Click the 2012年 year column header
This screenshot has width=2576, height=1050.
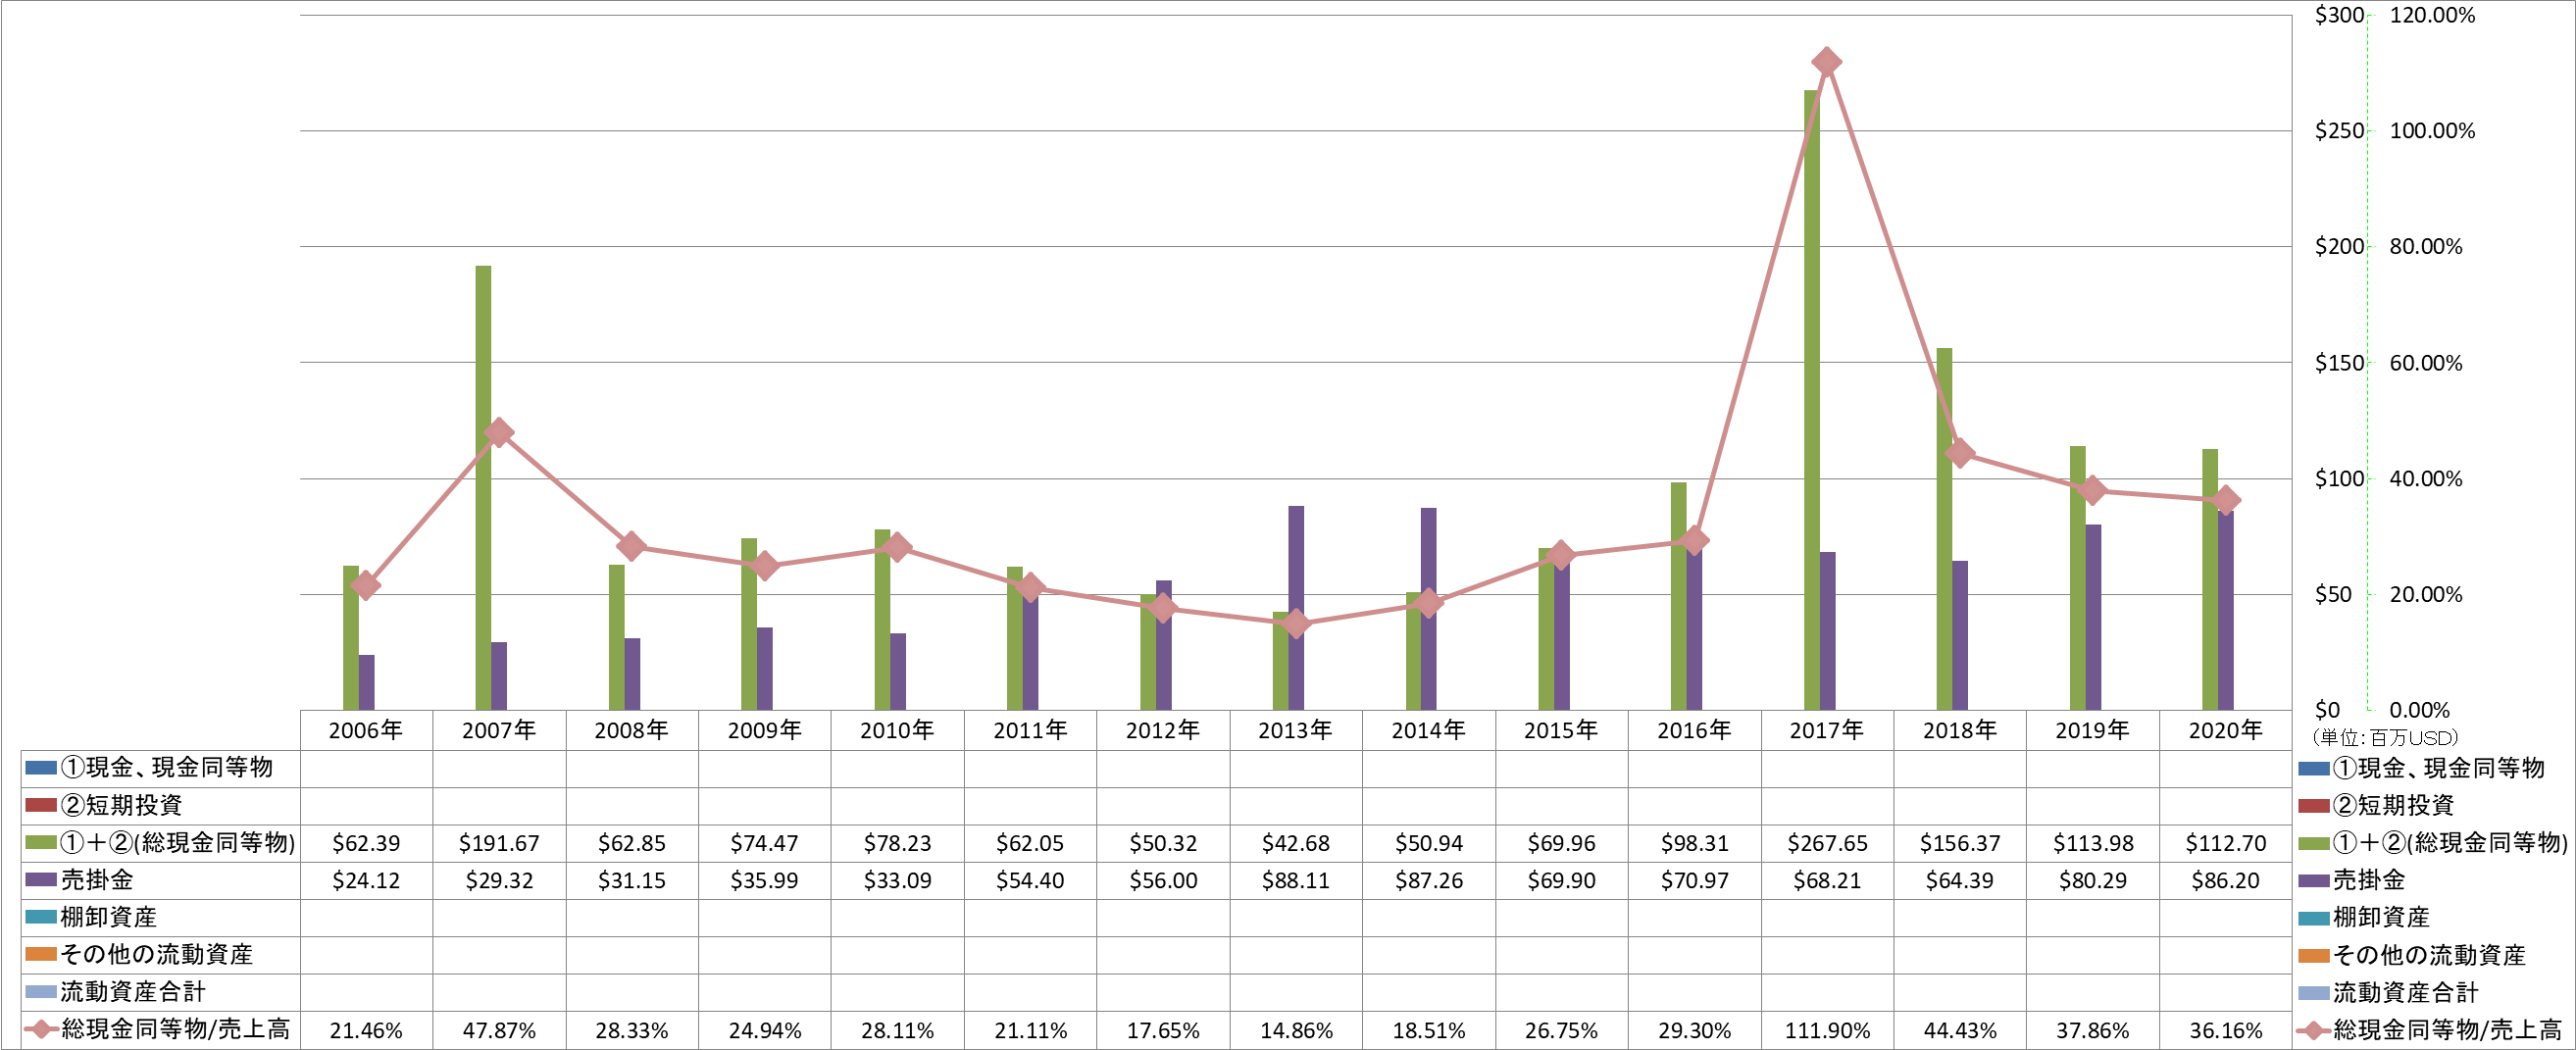click(1163, 730)
